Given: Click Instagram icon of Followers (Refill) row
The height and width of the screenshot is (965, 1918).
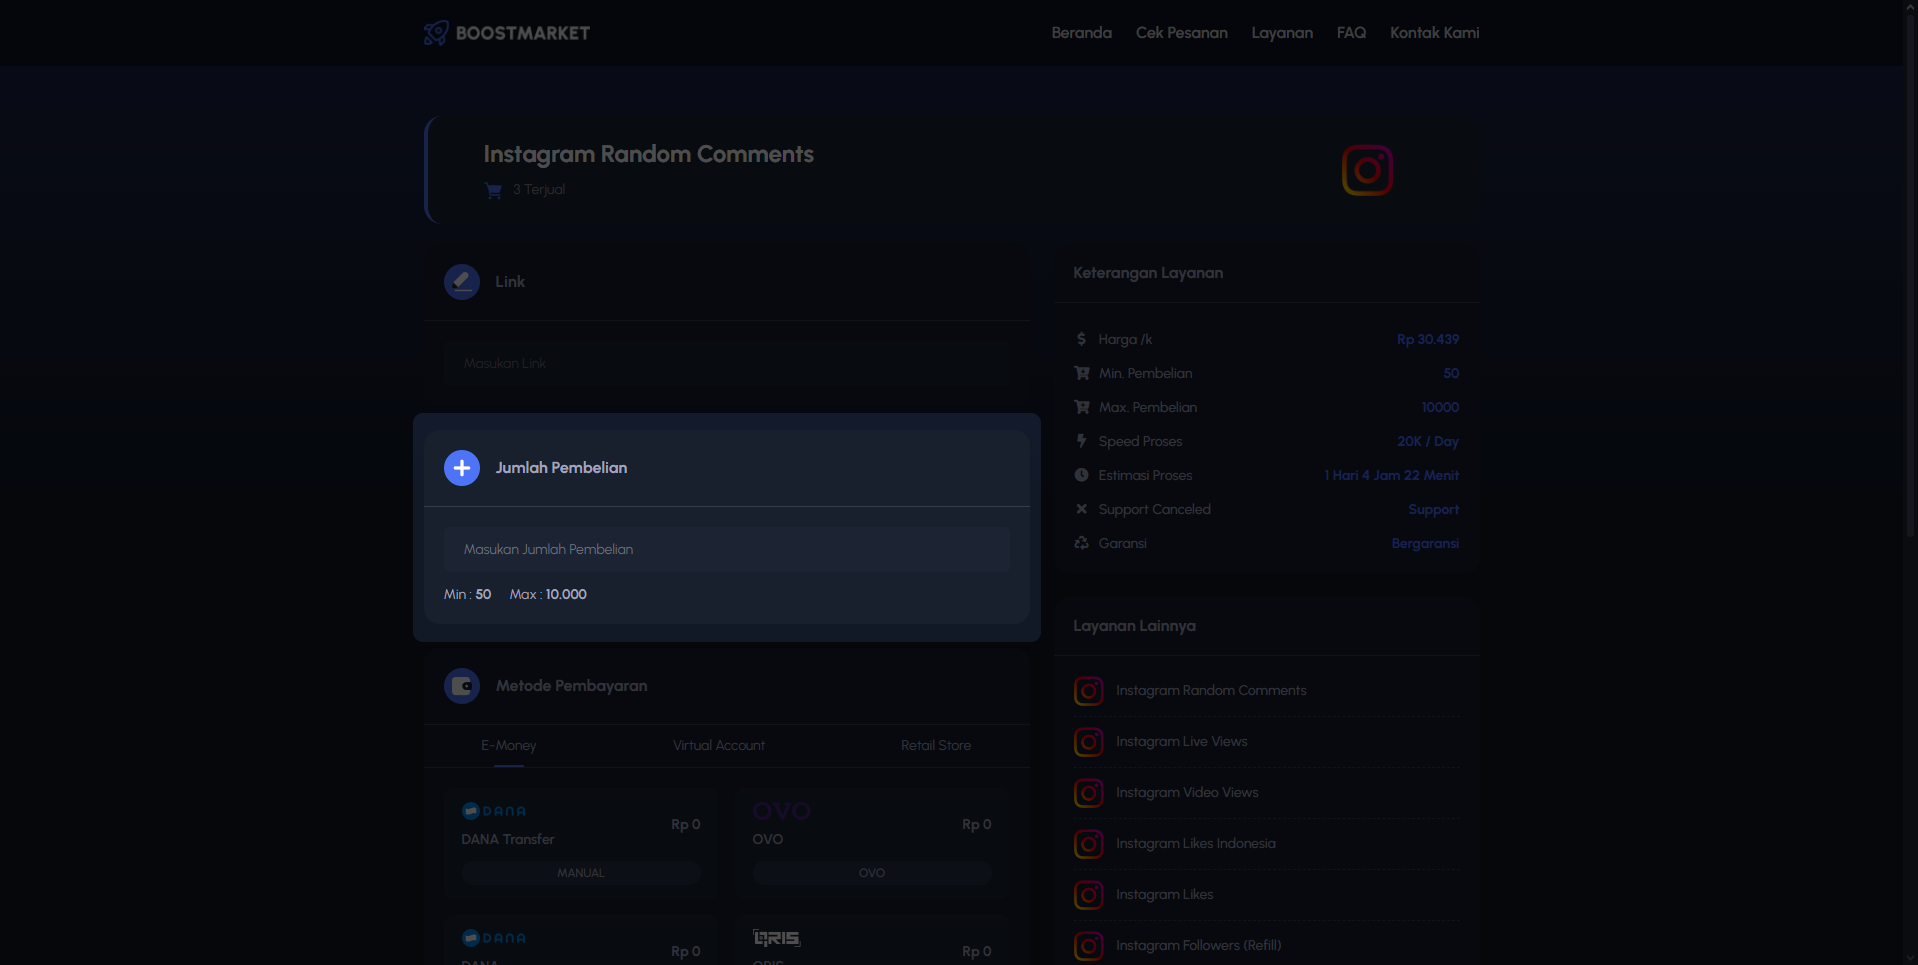Looking at the screenshot, I should tap(1089, 946).
